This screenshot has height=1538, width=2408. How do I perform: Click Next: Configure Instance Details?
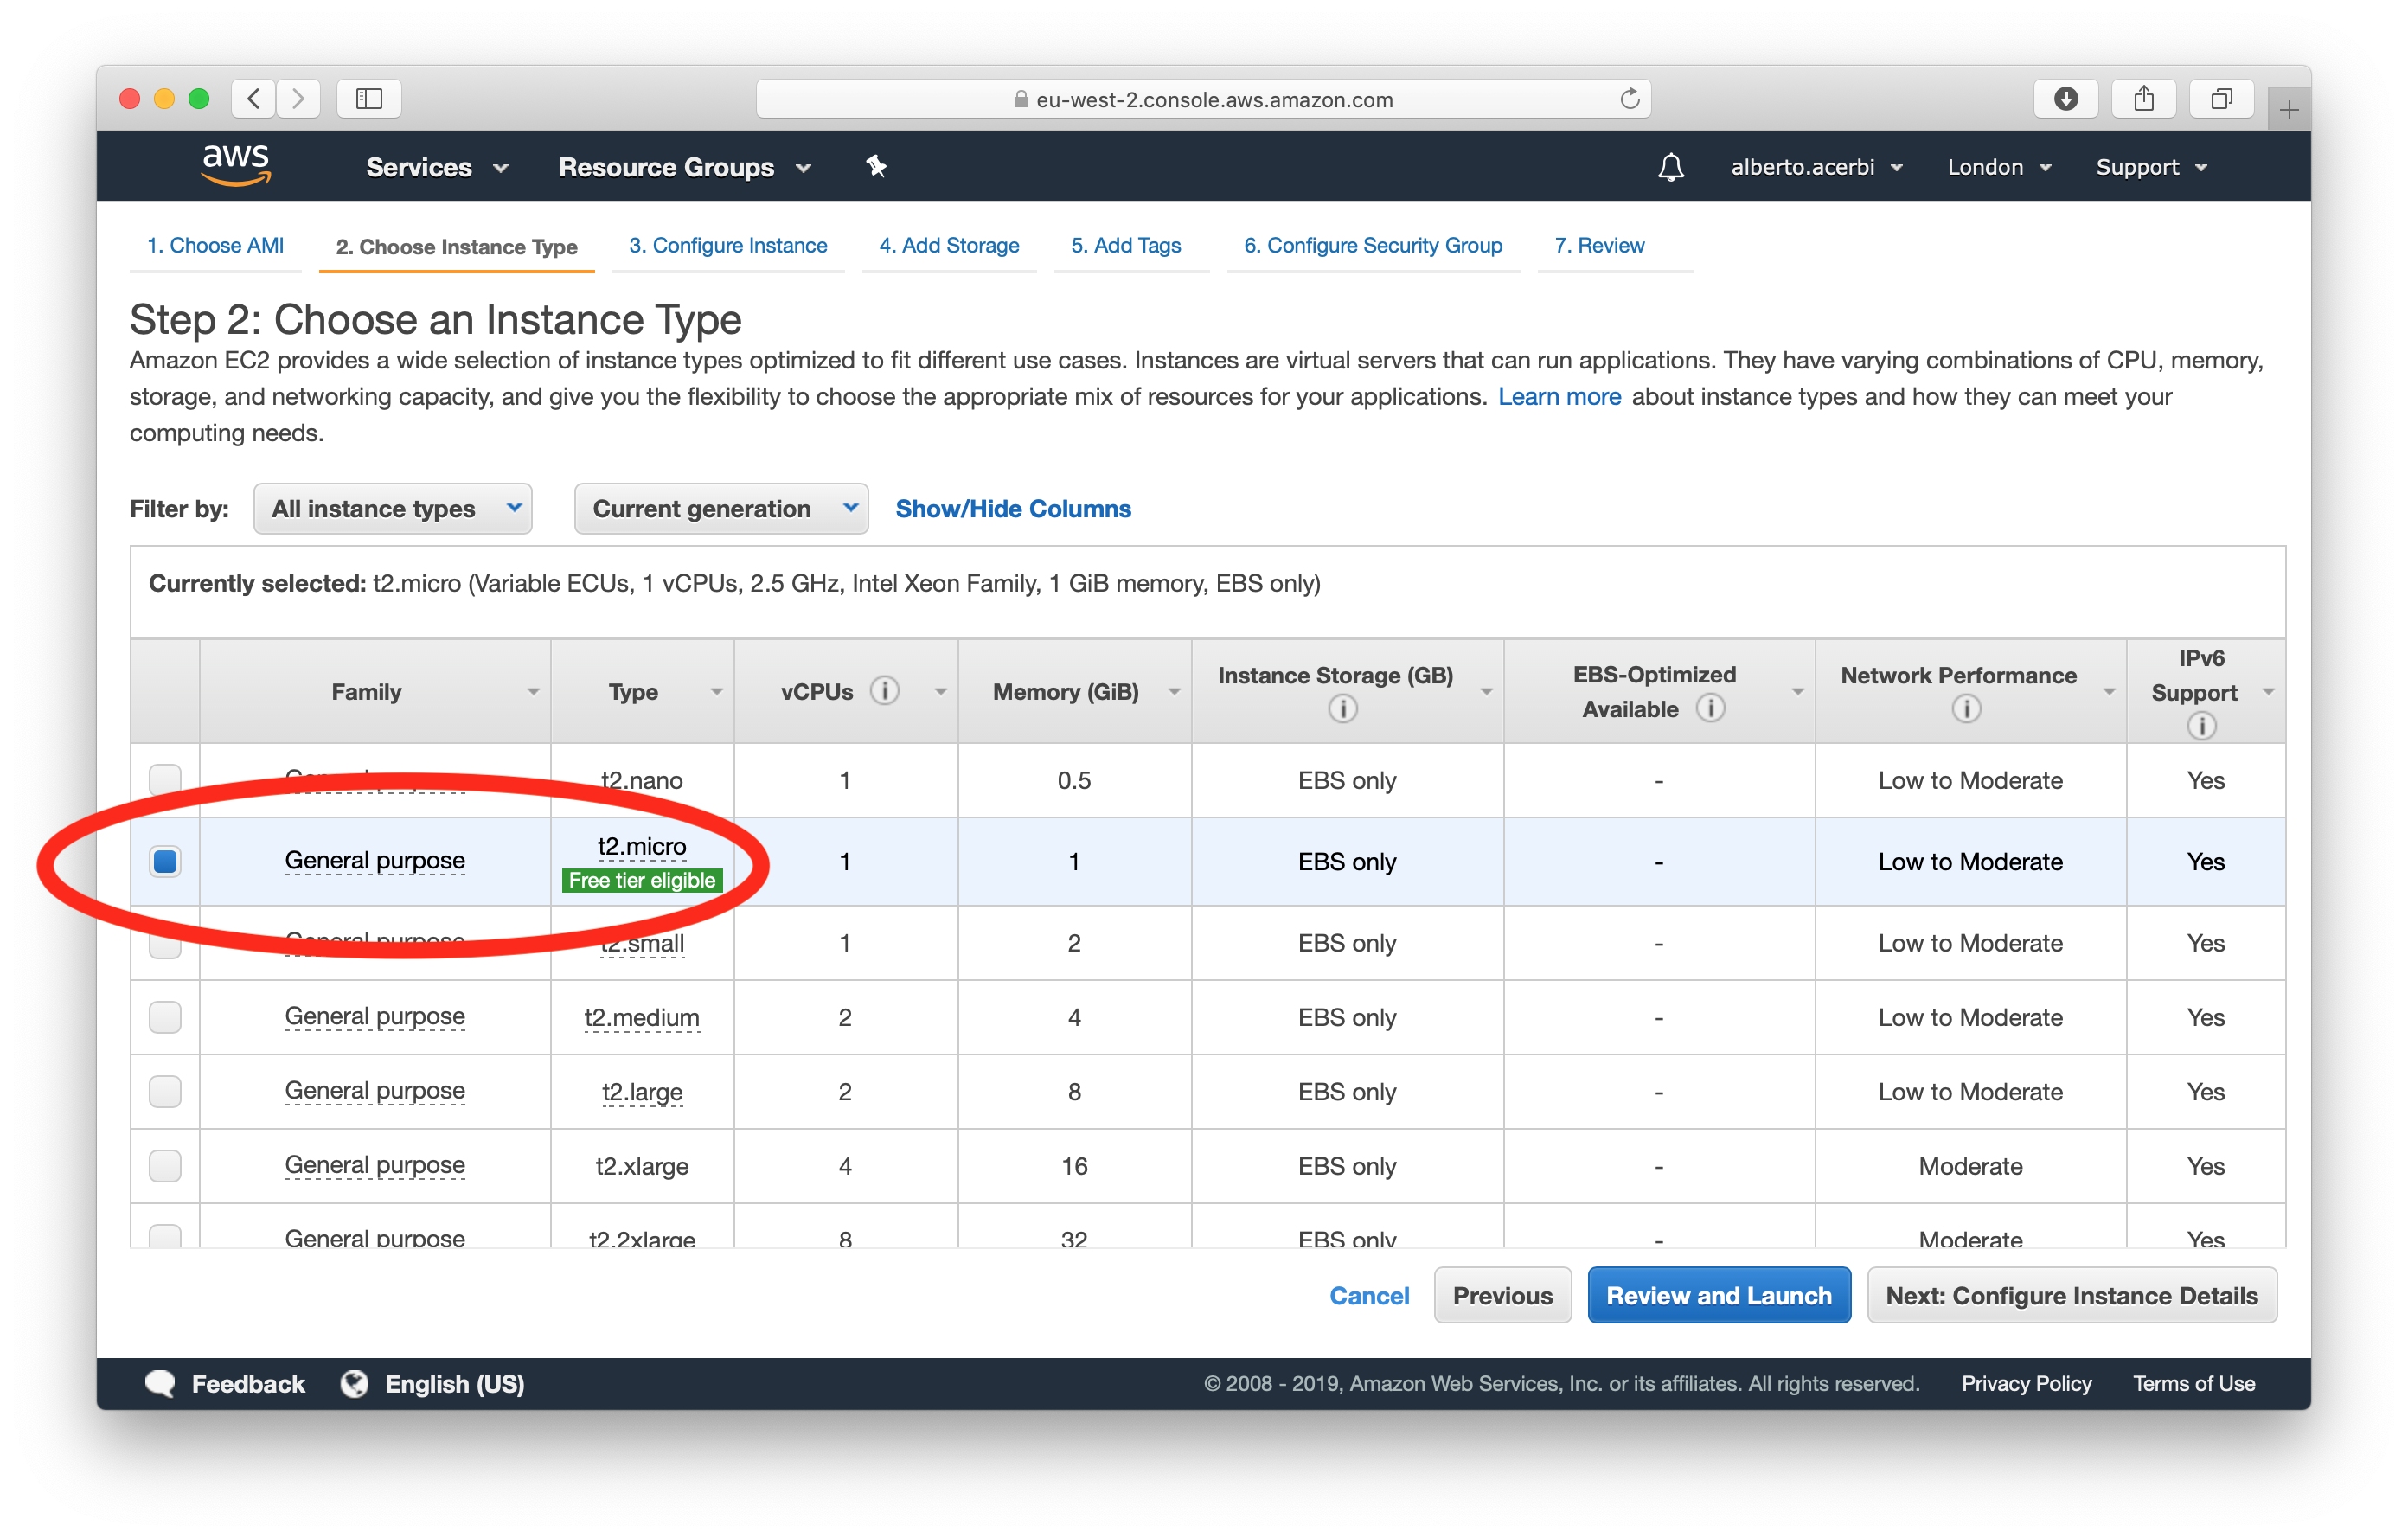pyautogui.click(x=2071, y=1295)
